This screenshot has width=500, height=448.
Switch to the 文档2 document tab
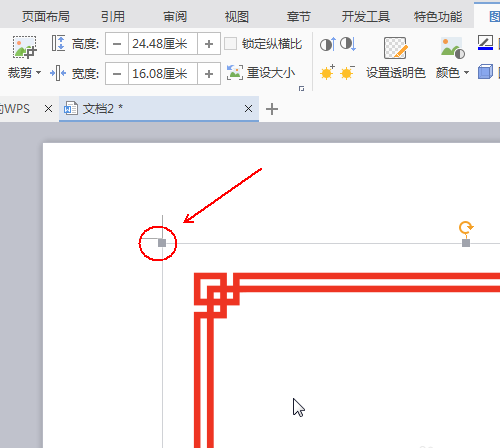159,109
